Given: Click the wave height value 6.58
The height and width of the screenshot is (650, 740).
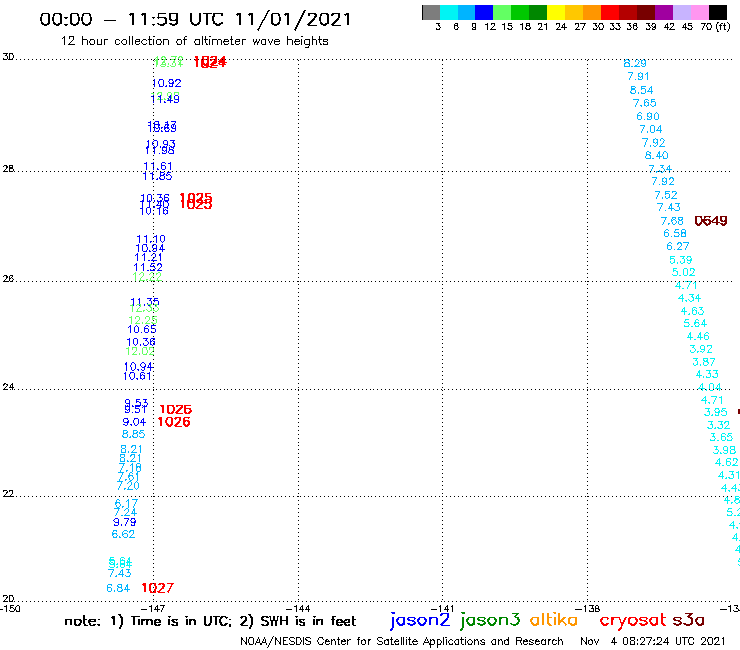Looking at the screenshot, I should [x=674, y=233].
